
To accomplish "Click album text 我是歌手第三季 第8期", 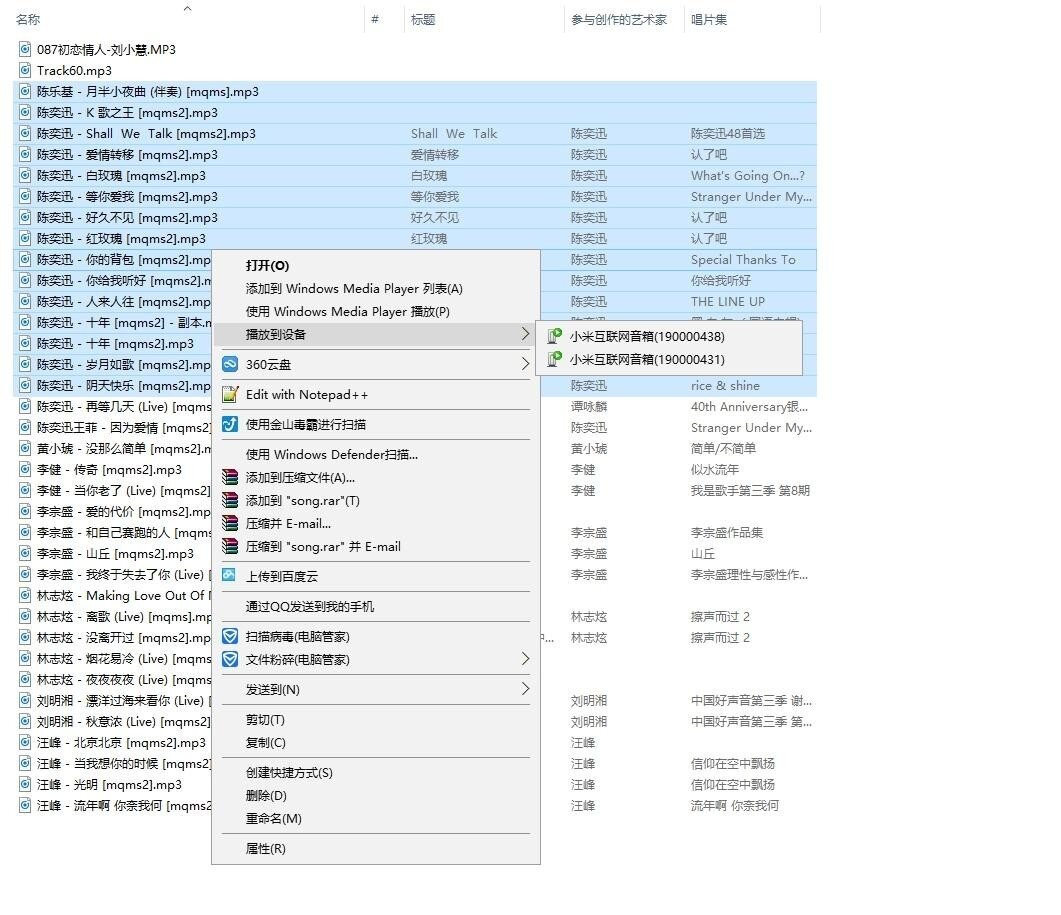I will click(750, 490).
